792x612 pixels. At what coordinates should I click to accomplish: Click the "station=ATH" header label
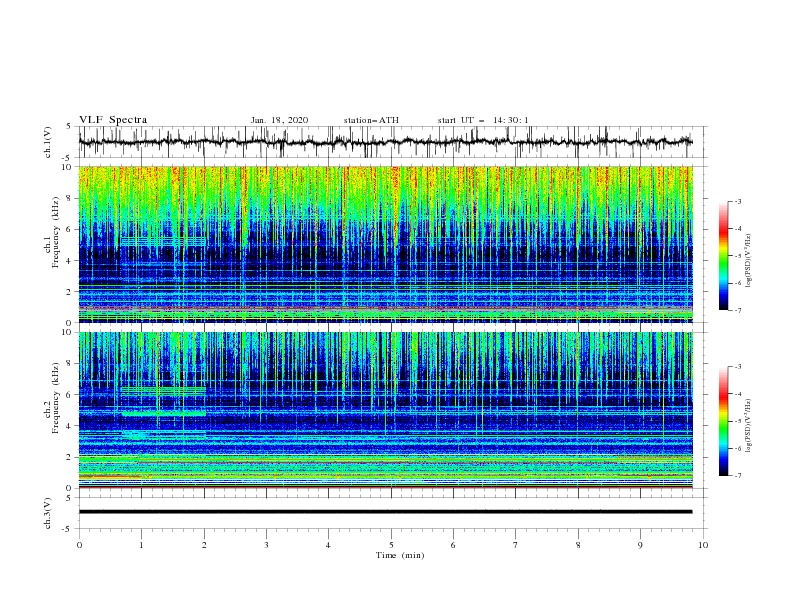371,120
